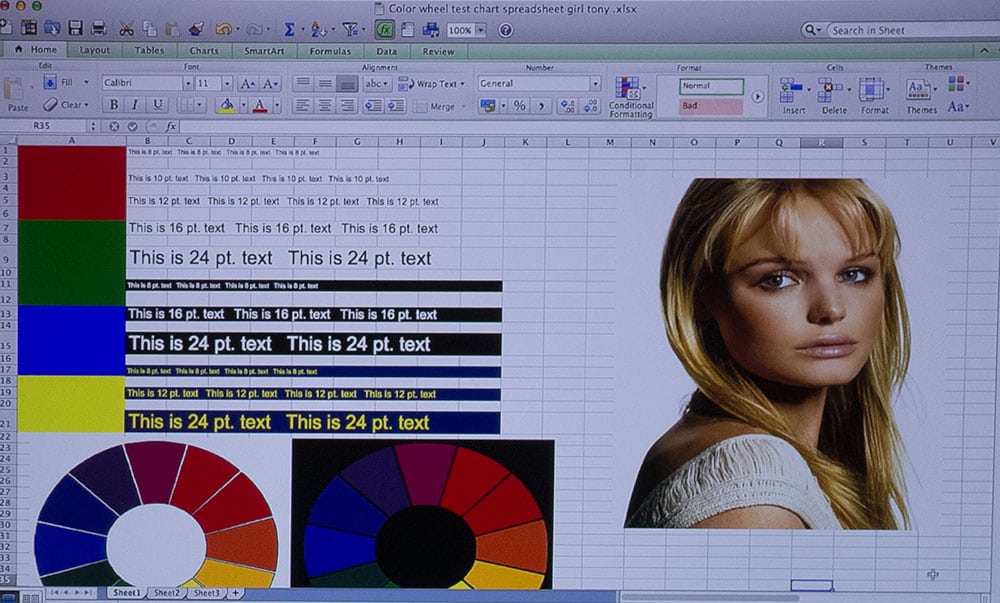Align text right in the cell

tap(347, 105)
